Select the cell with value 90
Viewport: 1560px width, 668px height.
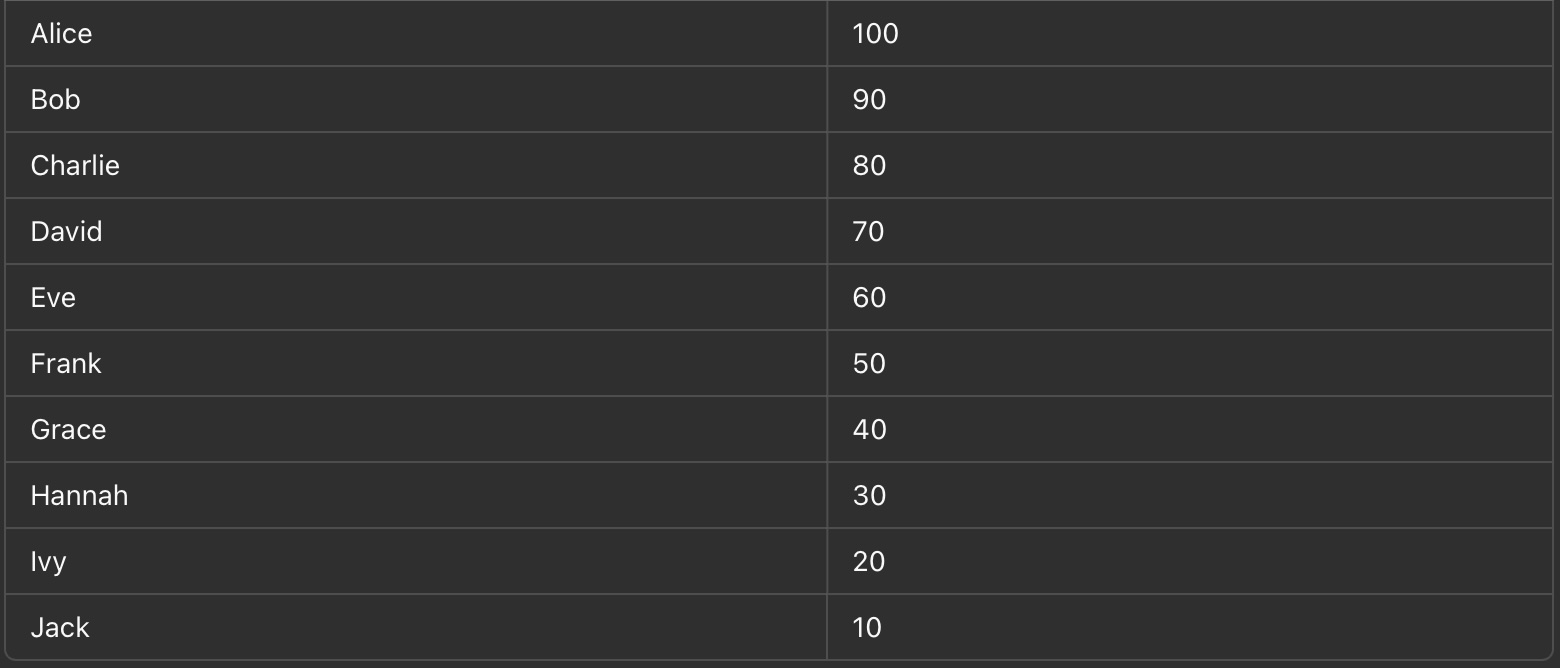coord(870,100)
